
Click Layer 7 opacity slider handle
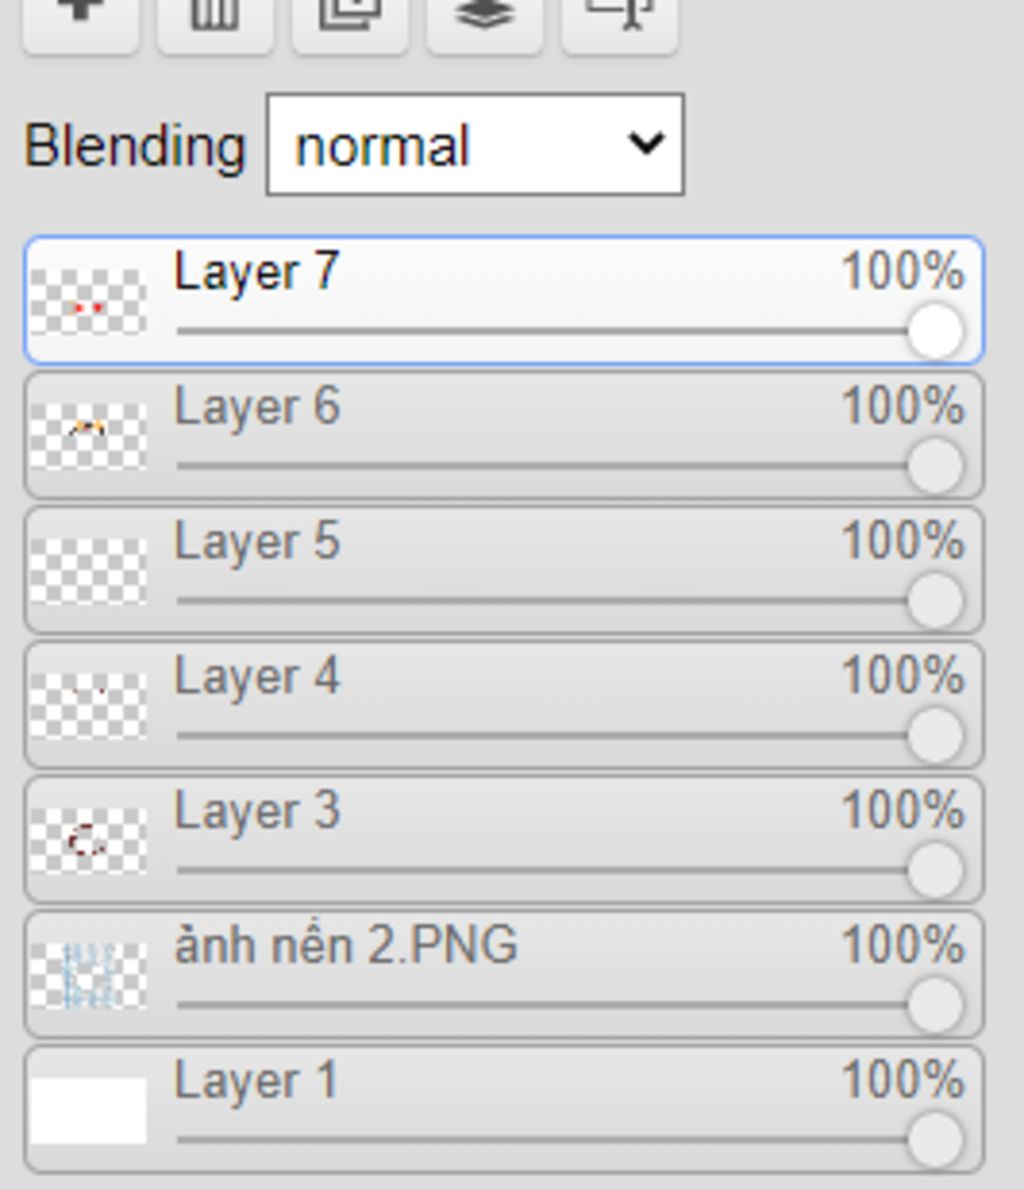(x=935, y=332)
